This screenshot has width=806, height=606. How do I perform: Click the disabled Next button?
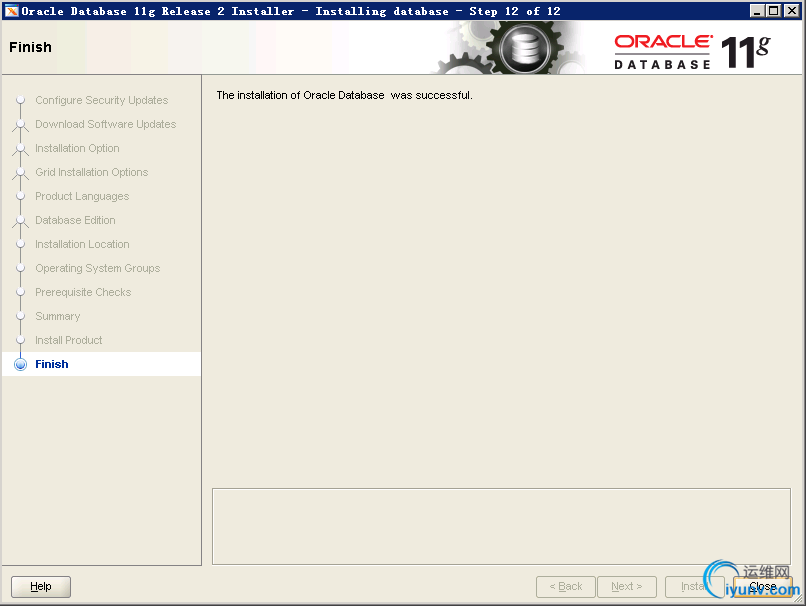click(627, 586)
